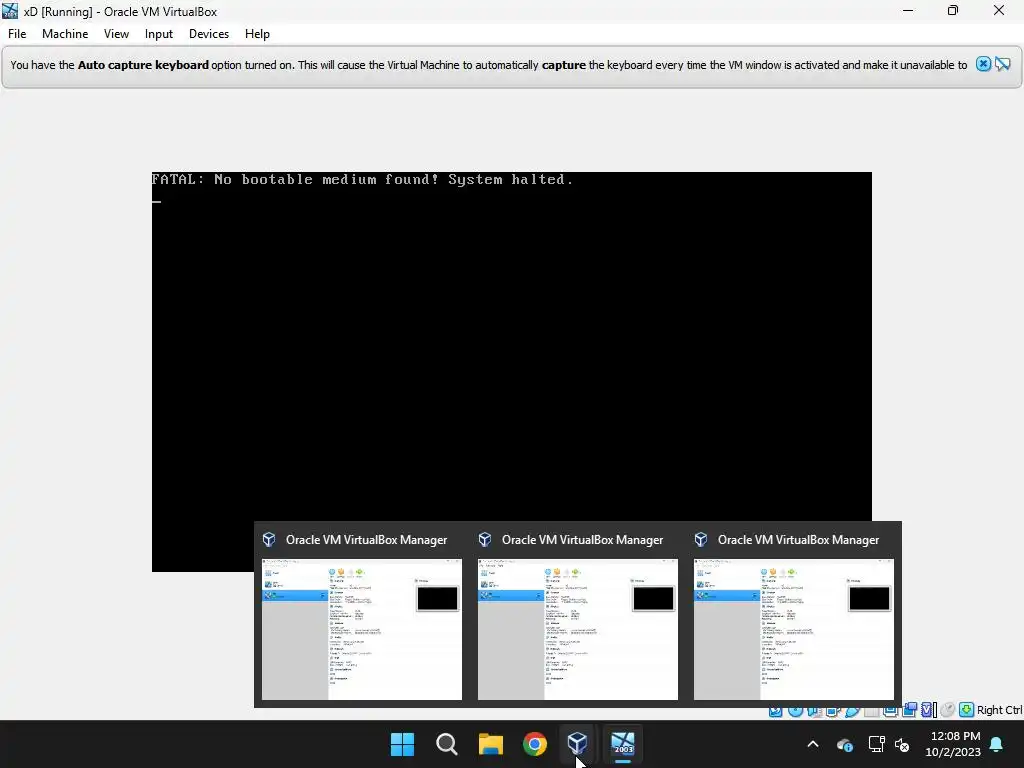Click the optical drive status icon
Image resolution: width=1024 pixels, height=768 pixels.
[x=795, y=710]
